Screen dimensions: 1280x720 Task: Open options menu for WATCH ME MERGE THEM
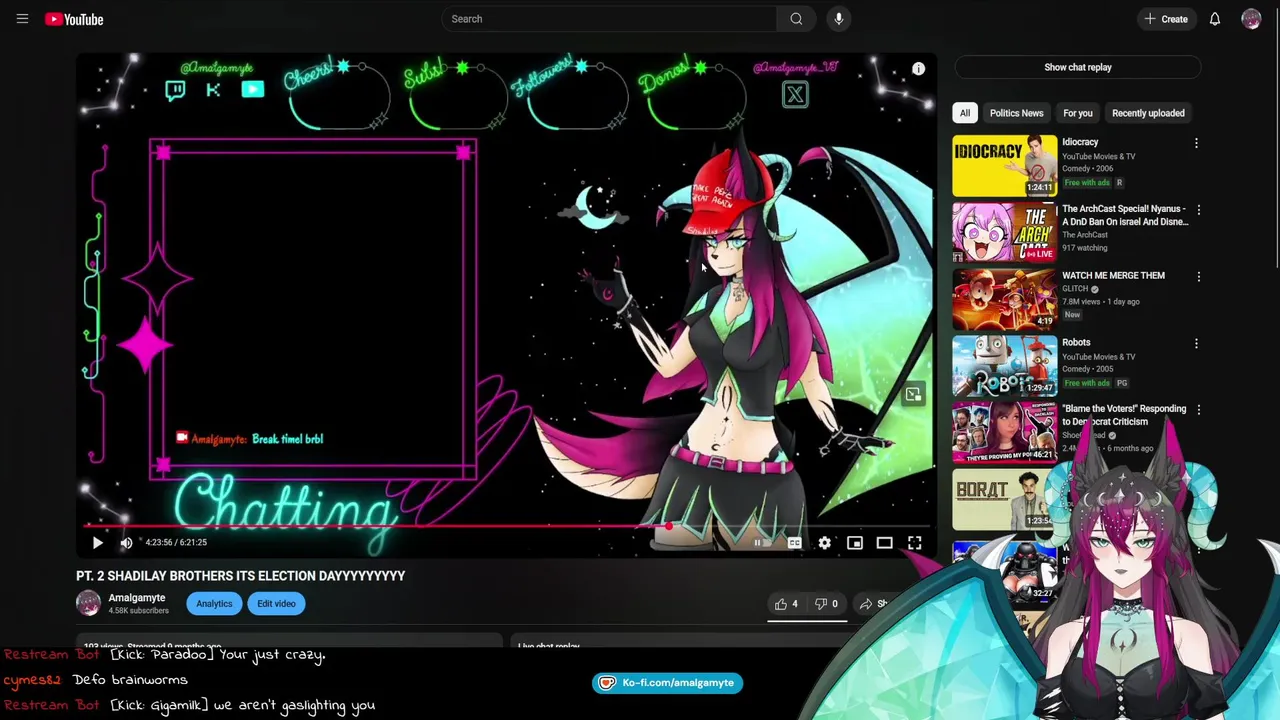[1198, 276]
